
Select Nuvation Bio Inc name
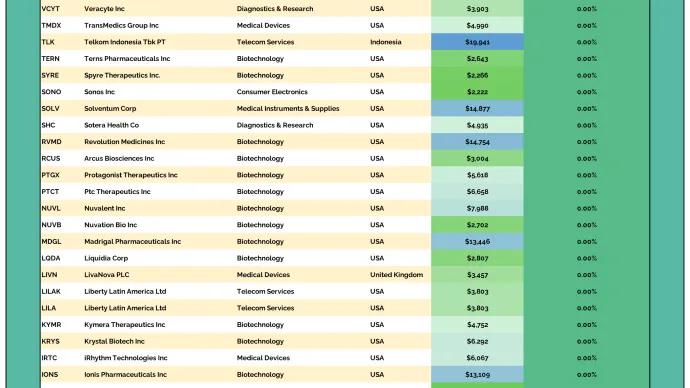[x=110, y=225]
